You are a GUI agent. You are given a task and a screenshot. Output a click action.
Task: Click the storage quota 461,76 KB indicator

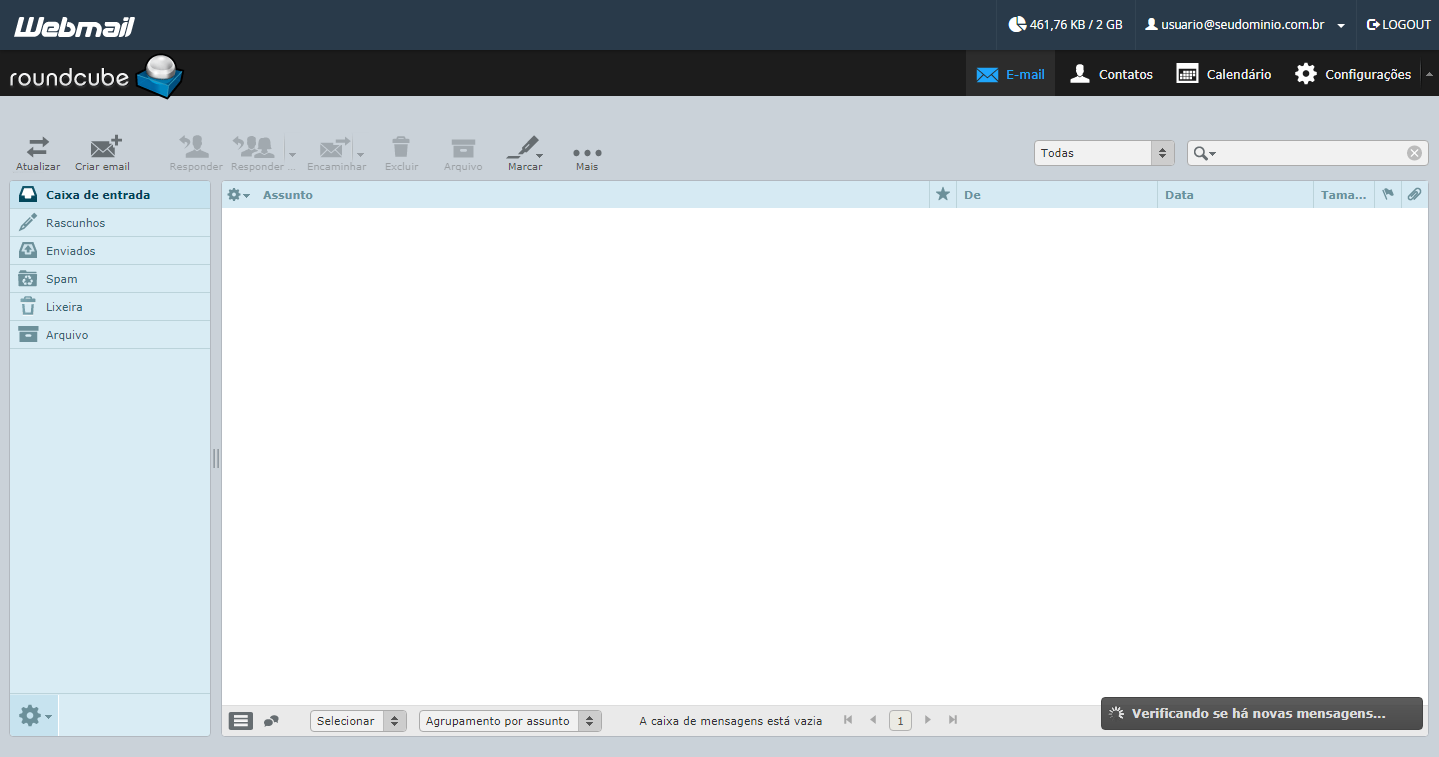coord(1065,25)
